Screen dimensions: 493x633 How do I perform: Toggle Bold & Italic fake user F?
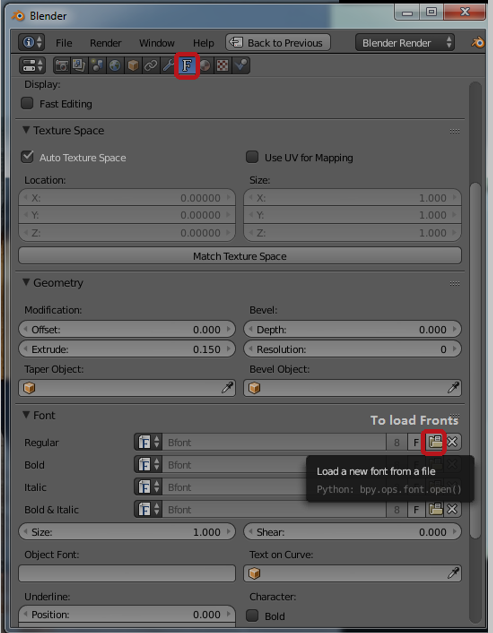(416, 509)
